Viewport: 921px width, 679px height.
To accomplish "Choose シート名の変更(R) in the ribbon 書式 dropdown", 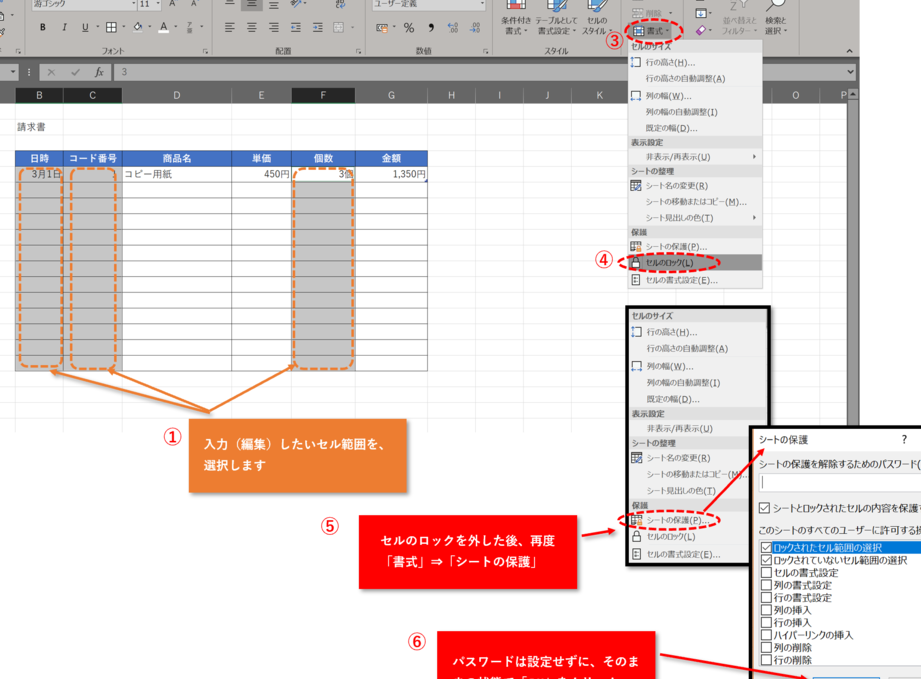I will [x=695, y=186].
